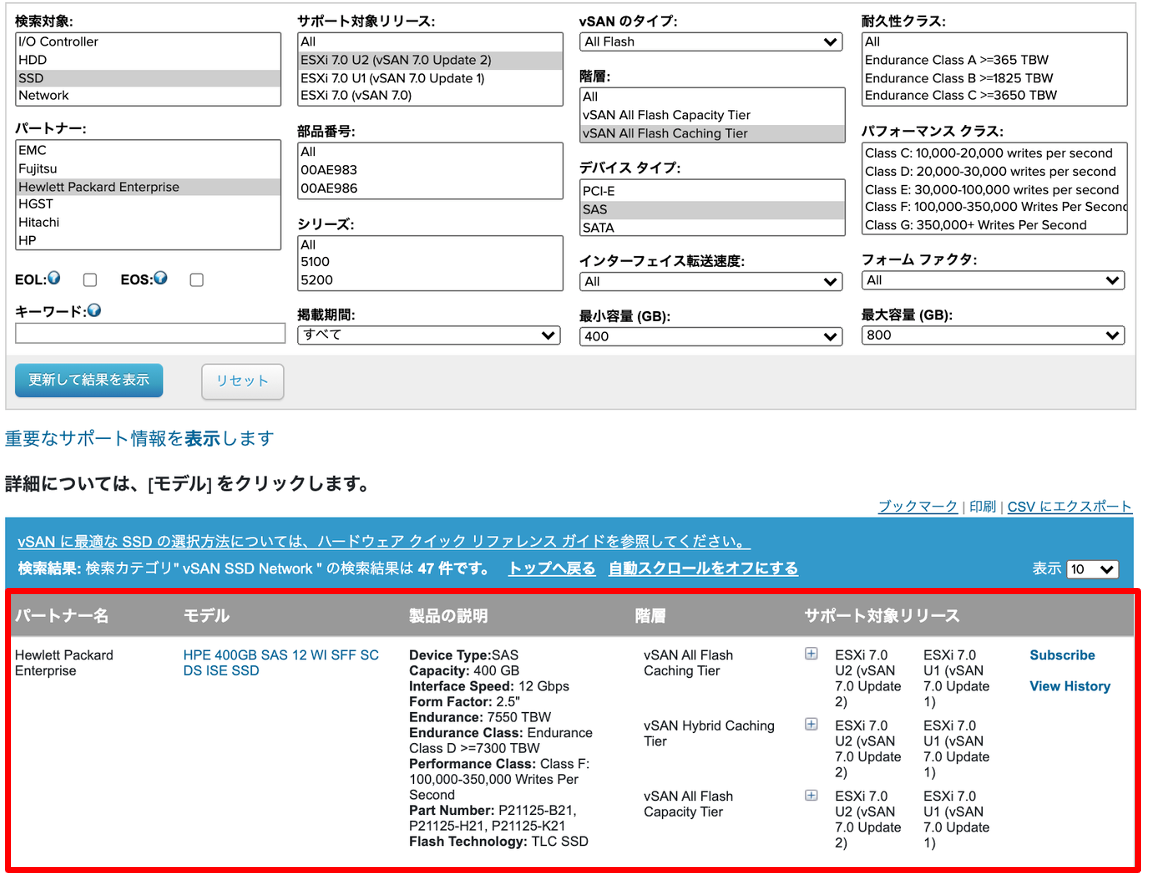The width and height of the screenshot is (1150, 876).
Task: Click the CSV にエクスポート link
Action: [1069, 506]
